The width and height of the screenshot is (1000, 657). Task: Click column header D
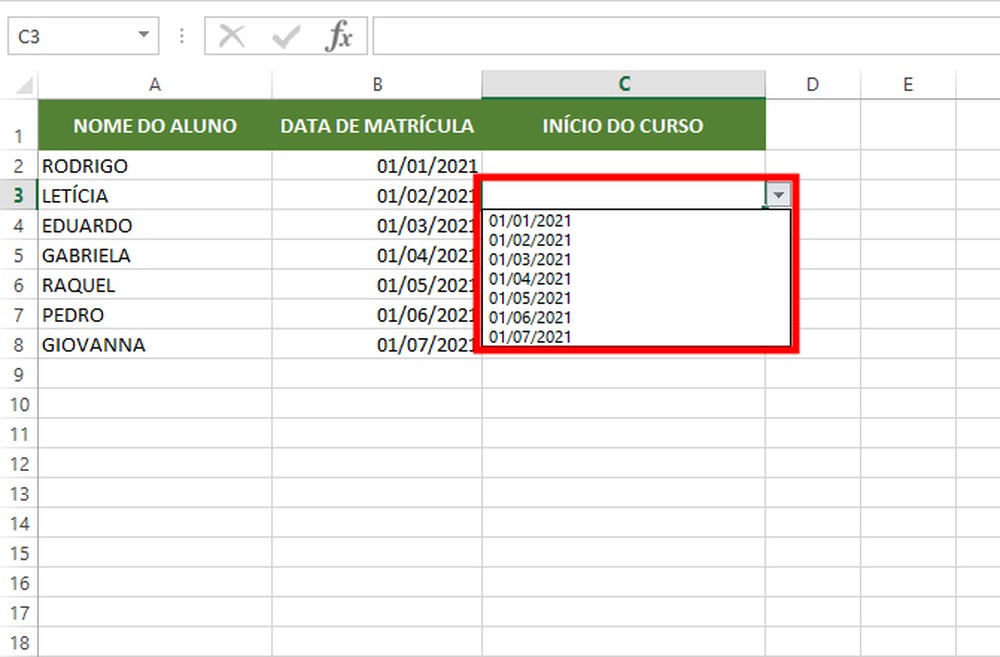pyautogui.click(x=812, y=84)
